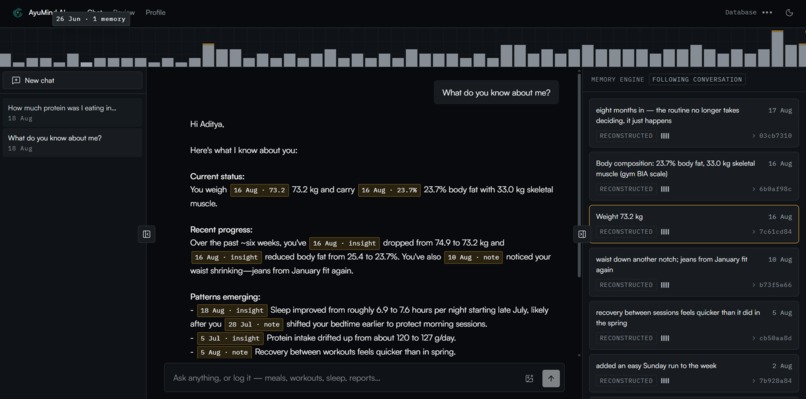Select the 'added an easy Sunday run' card
The width and height of the screenshot is (806, 399).
(693, 373)
